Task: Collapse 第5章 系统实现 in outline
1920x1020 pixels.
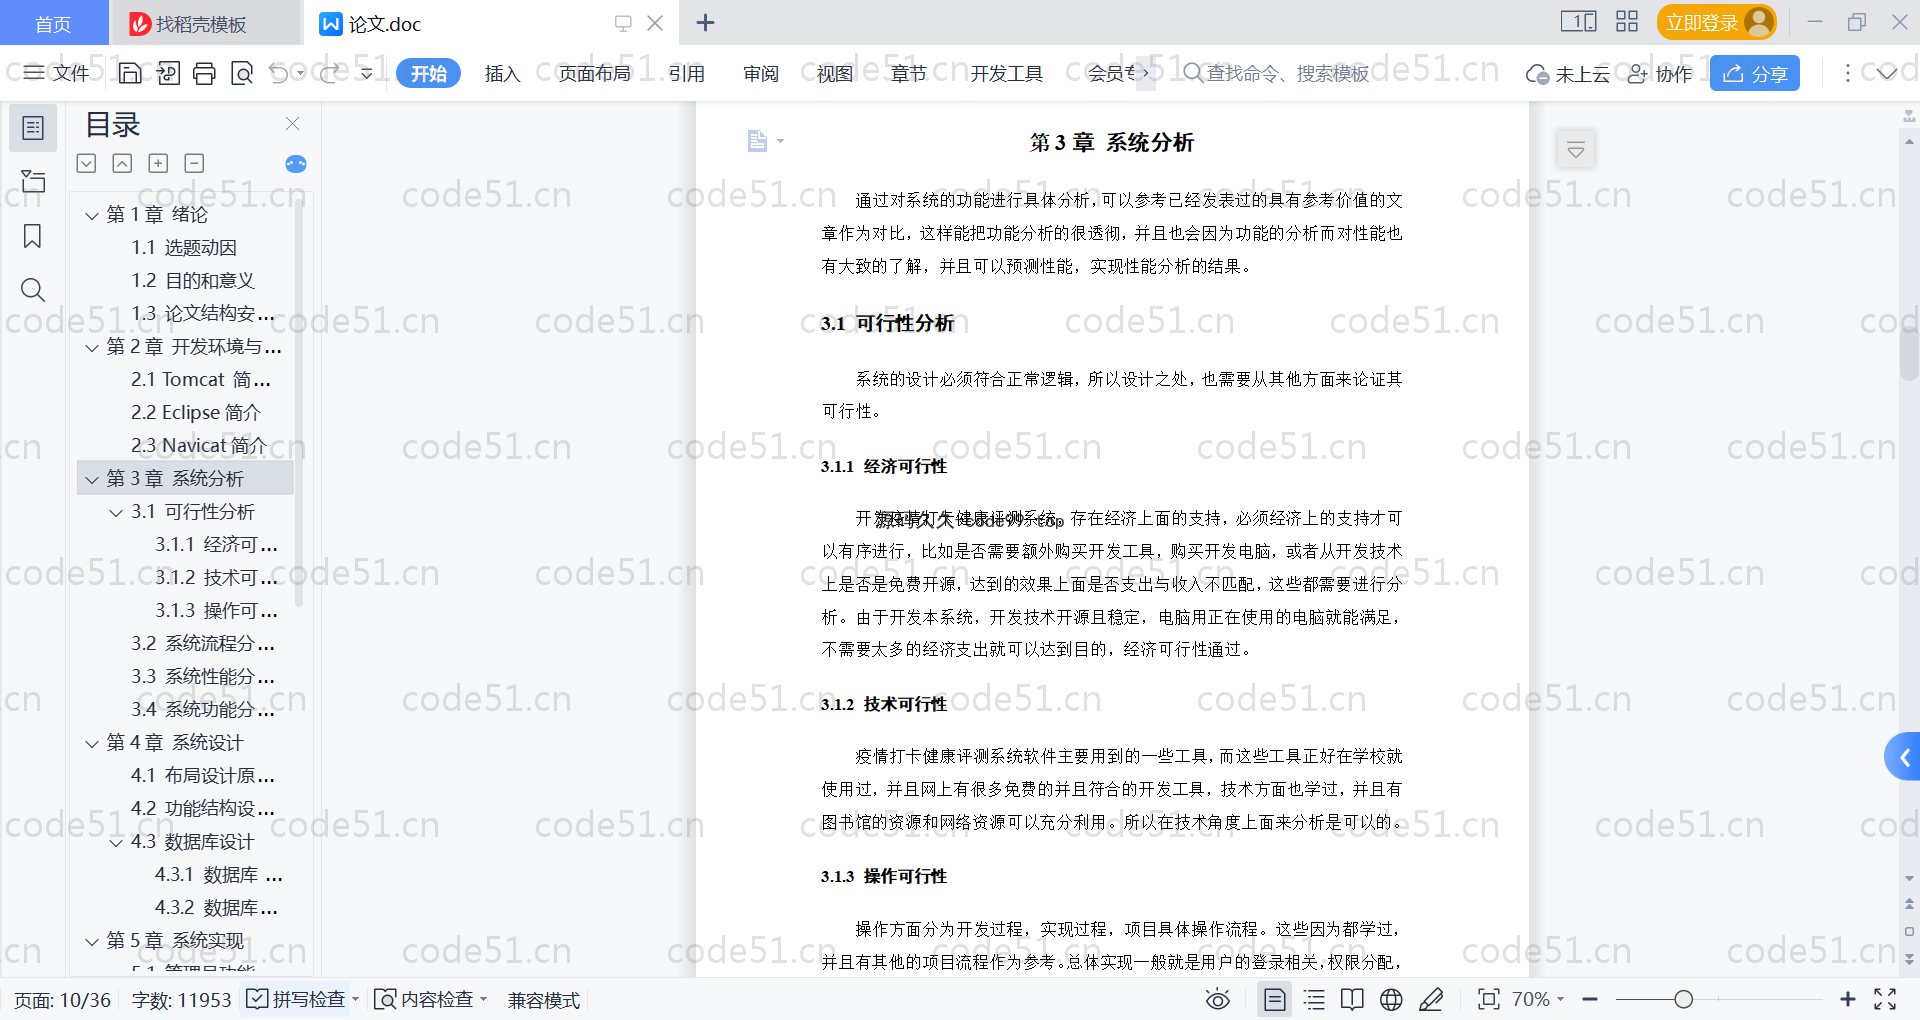Action: 92,941
